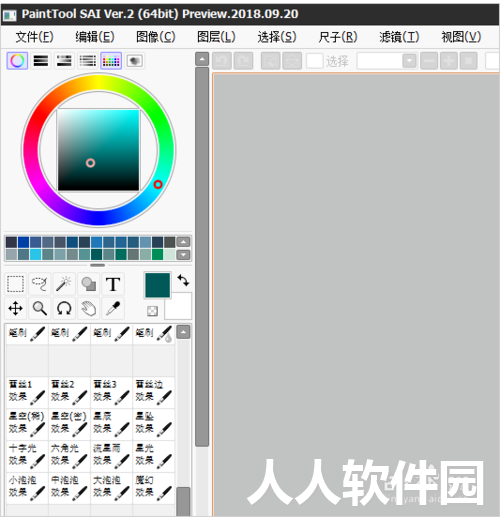The width and height of the screenshot is (501, 517).
Task: Choose the 星空(密) 效果 brush
Action: coord(69,424)
